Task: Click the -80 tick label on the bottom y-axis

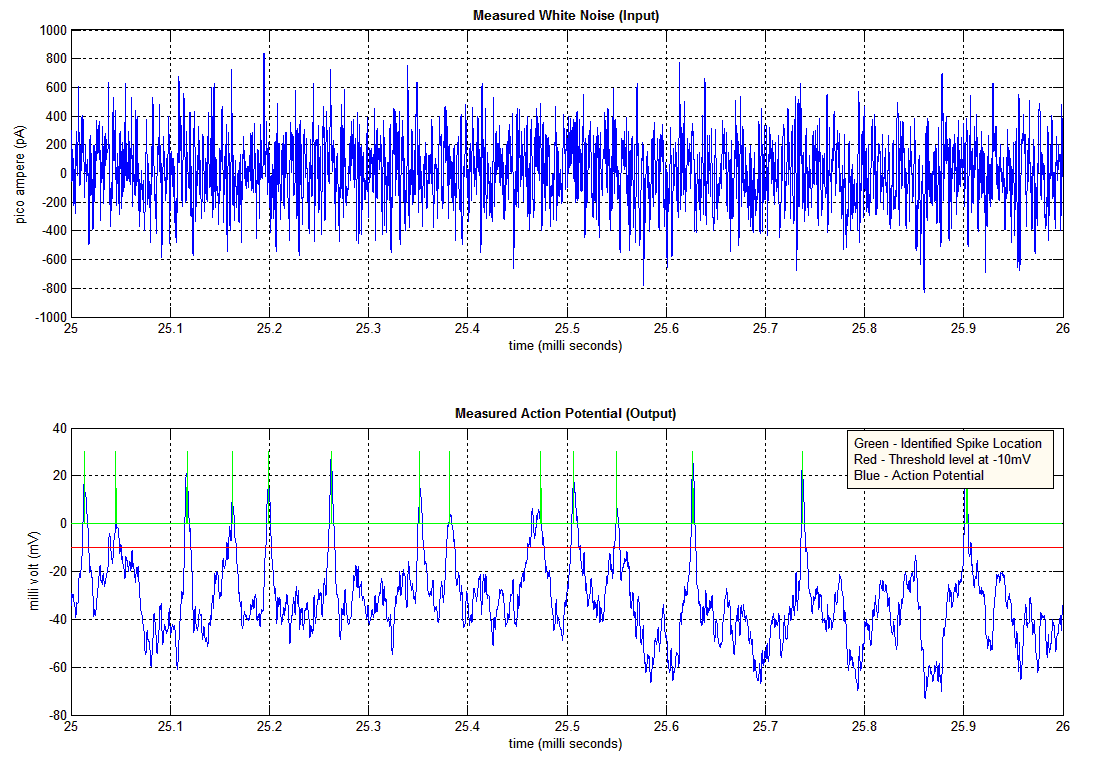Action: point(56,716)
